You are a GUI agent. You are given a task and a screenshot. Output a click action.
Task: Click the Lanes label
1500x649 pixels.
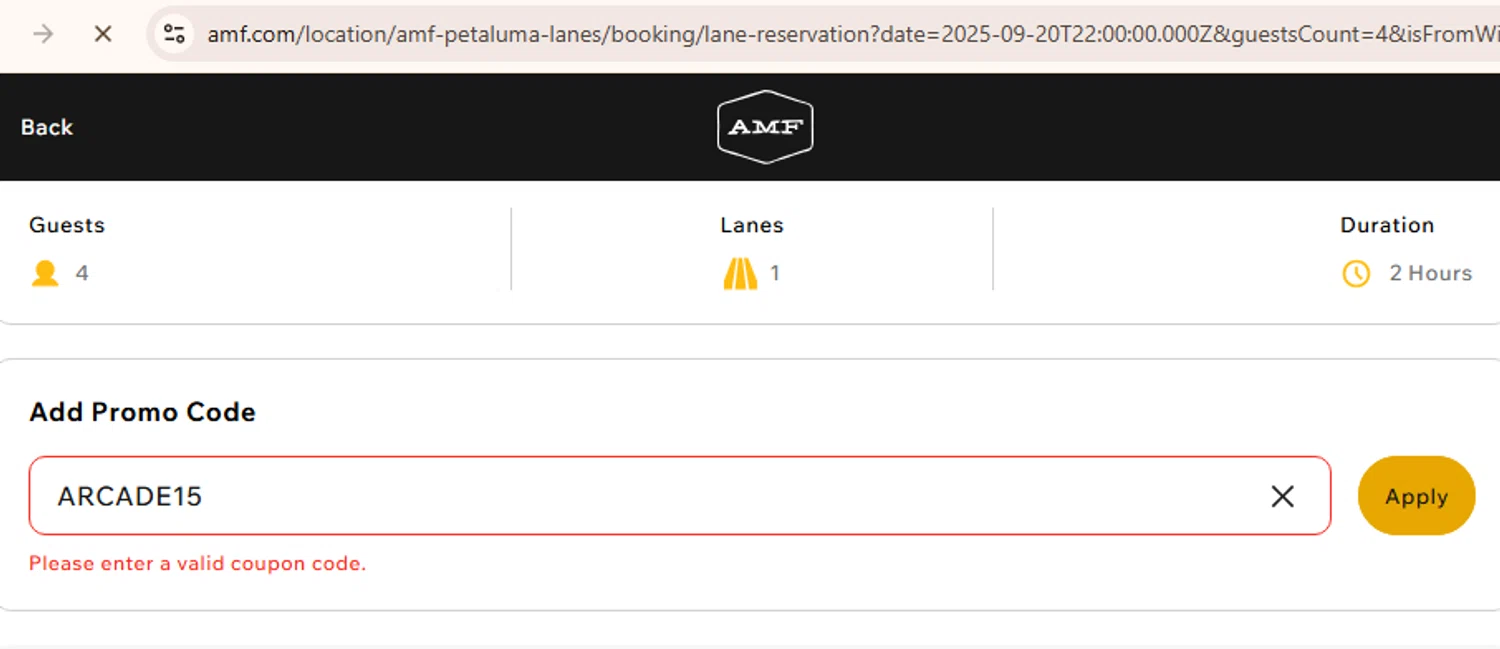pos(752,225)
